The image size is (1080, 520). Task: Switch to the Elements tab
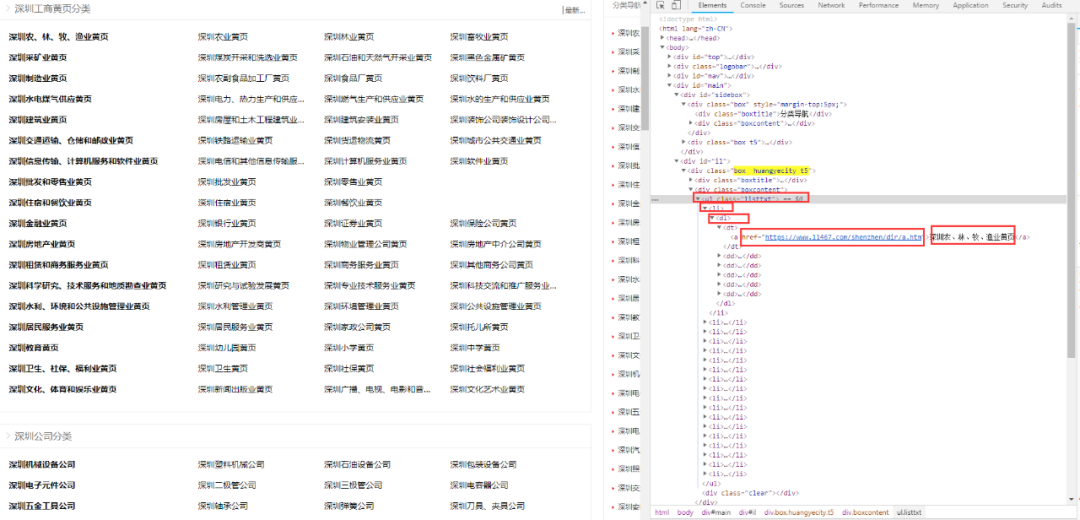tap(712, 6)
